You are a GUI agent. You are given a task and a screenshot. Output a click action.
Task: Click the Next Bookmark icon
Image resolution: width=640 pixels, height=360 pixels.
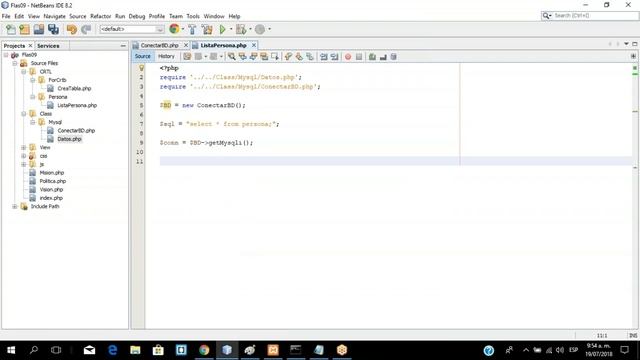coord(299,57)
